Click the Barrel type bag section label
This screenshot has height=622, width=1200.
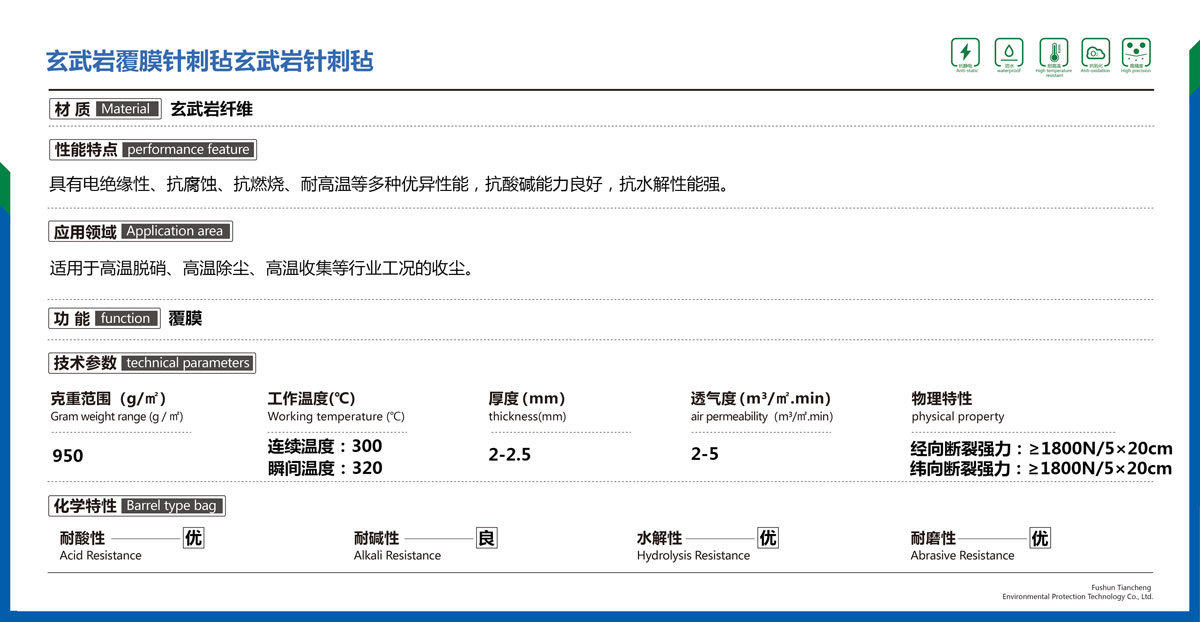point(137,506)
